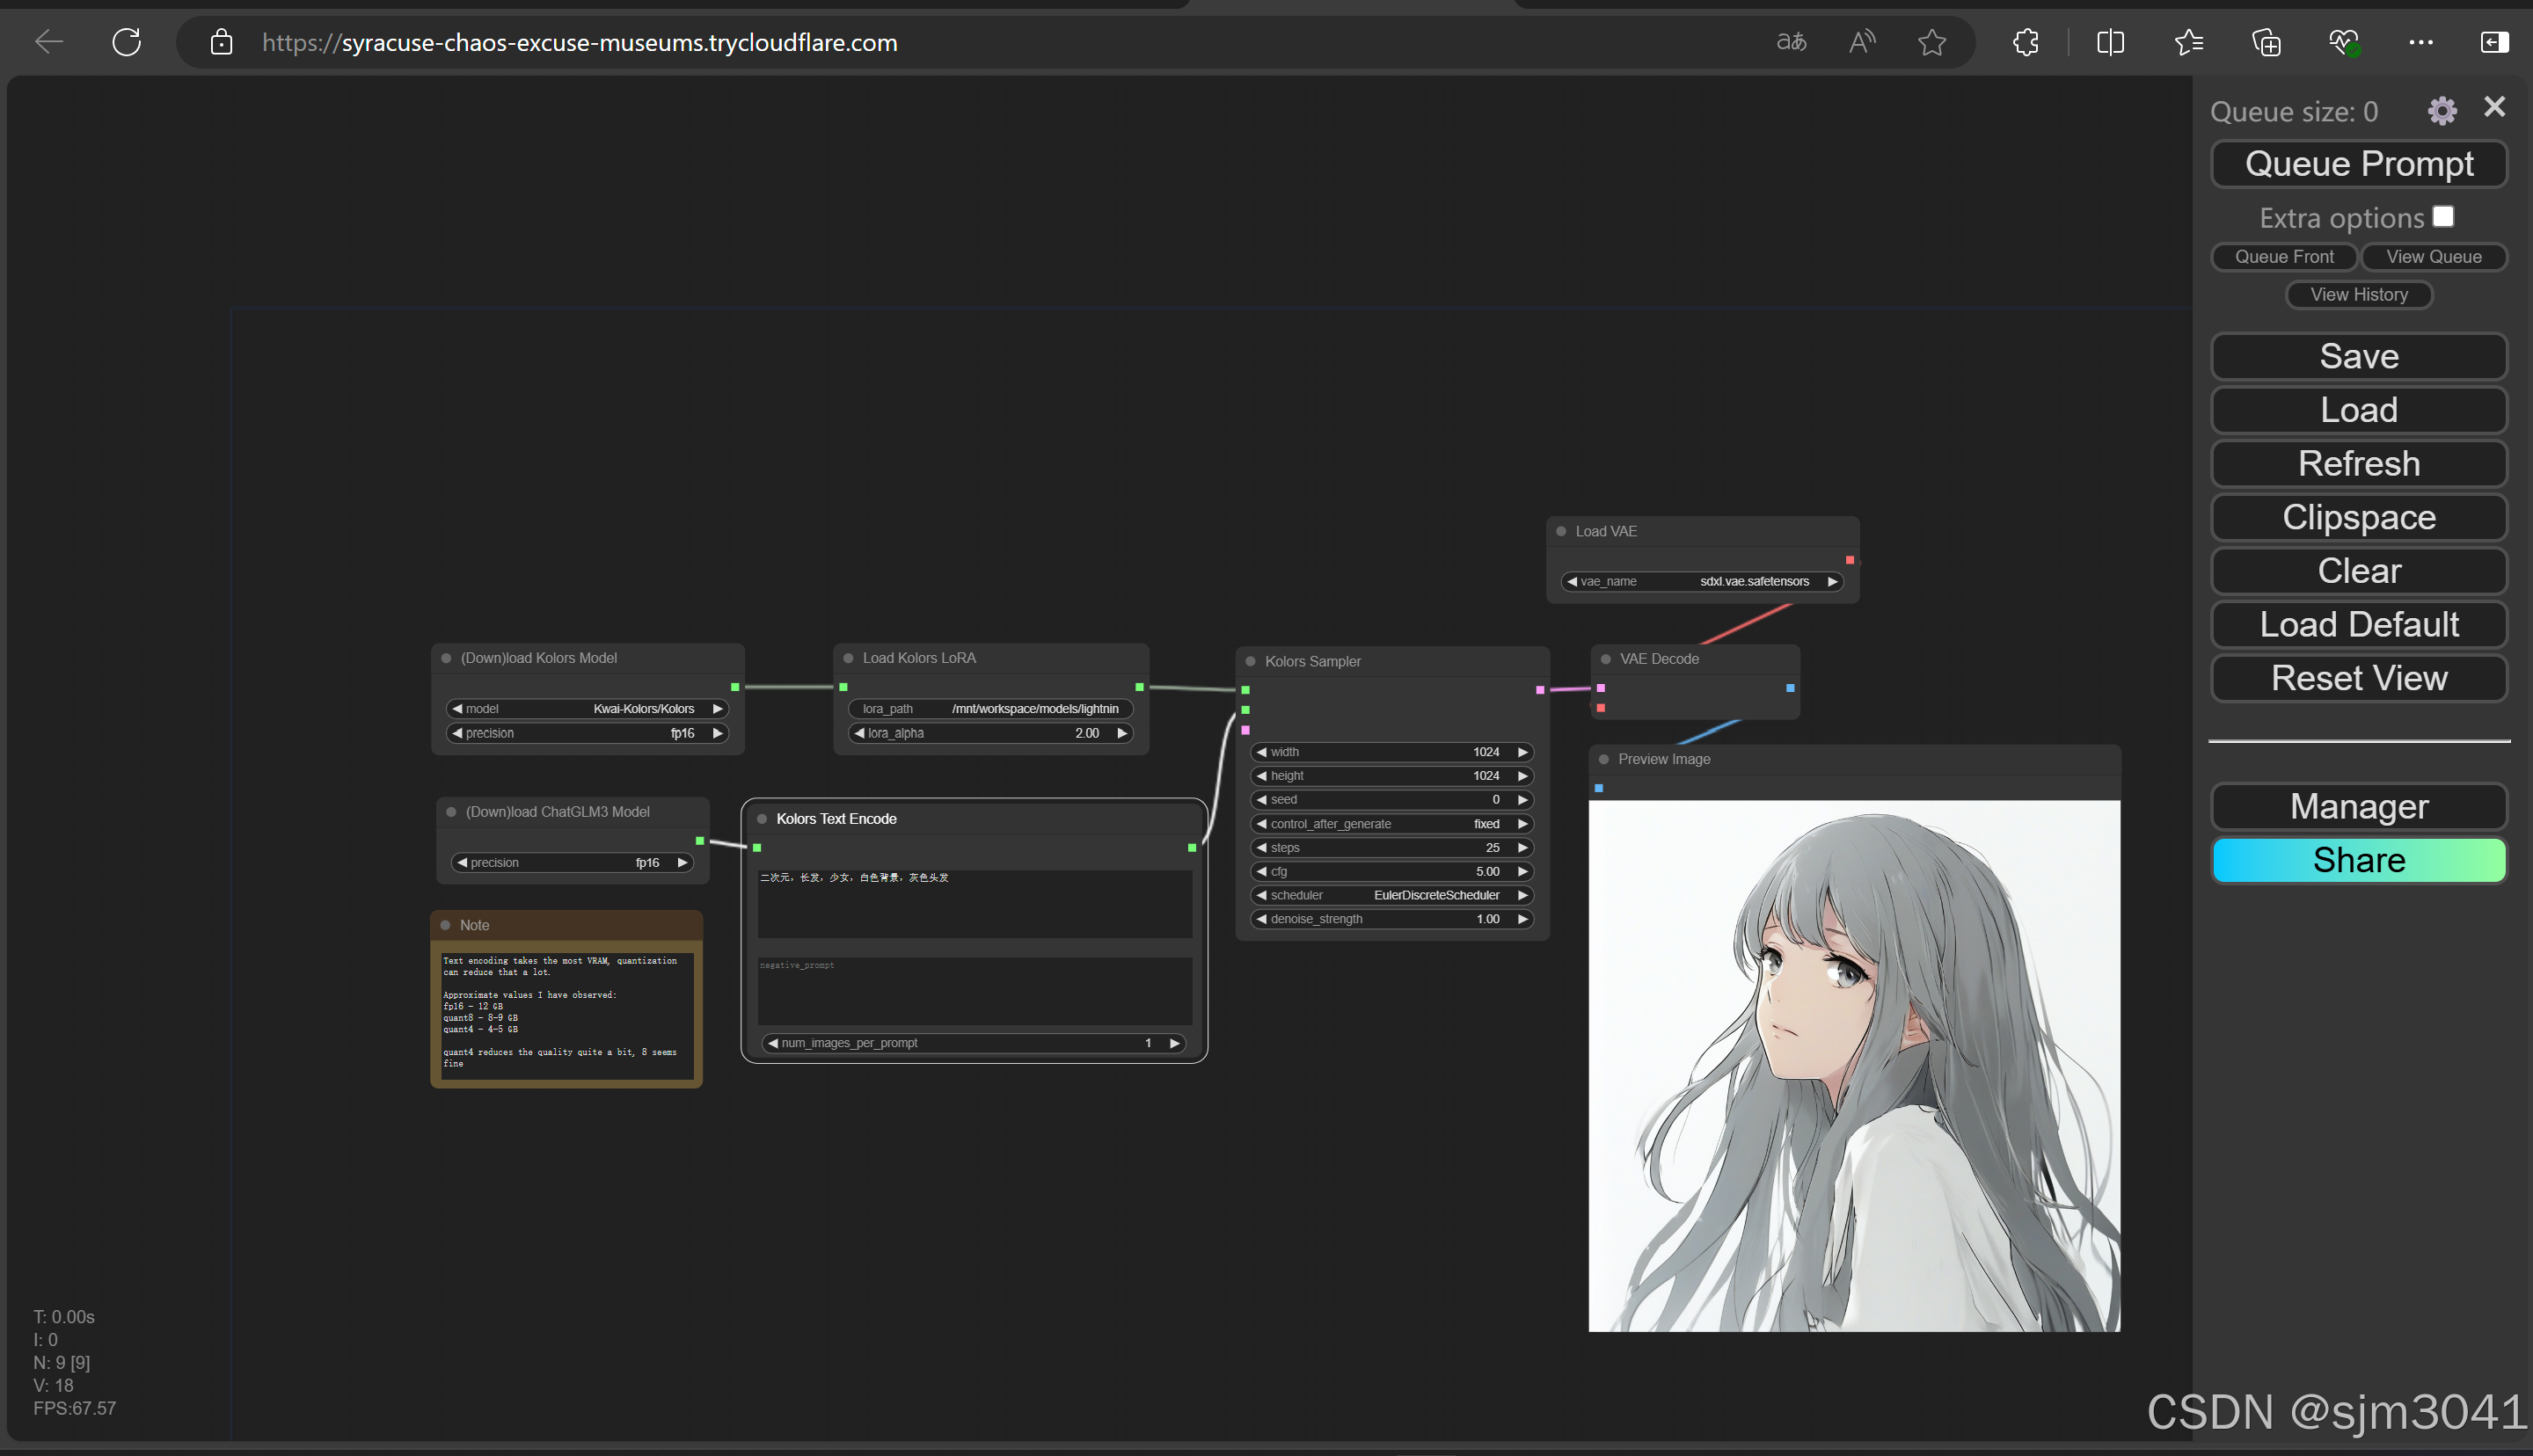Collapse the Load VAE node dot
2533x1456 pixels.
click(x=1561, y=531)
